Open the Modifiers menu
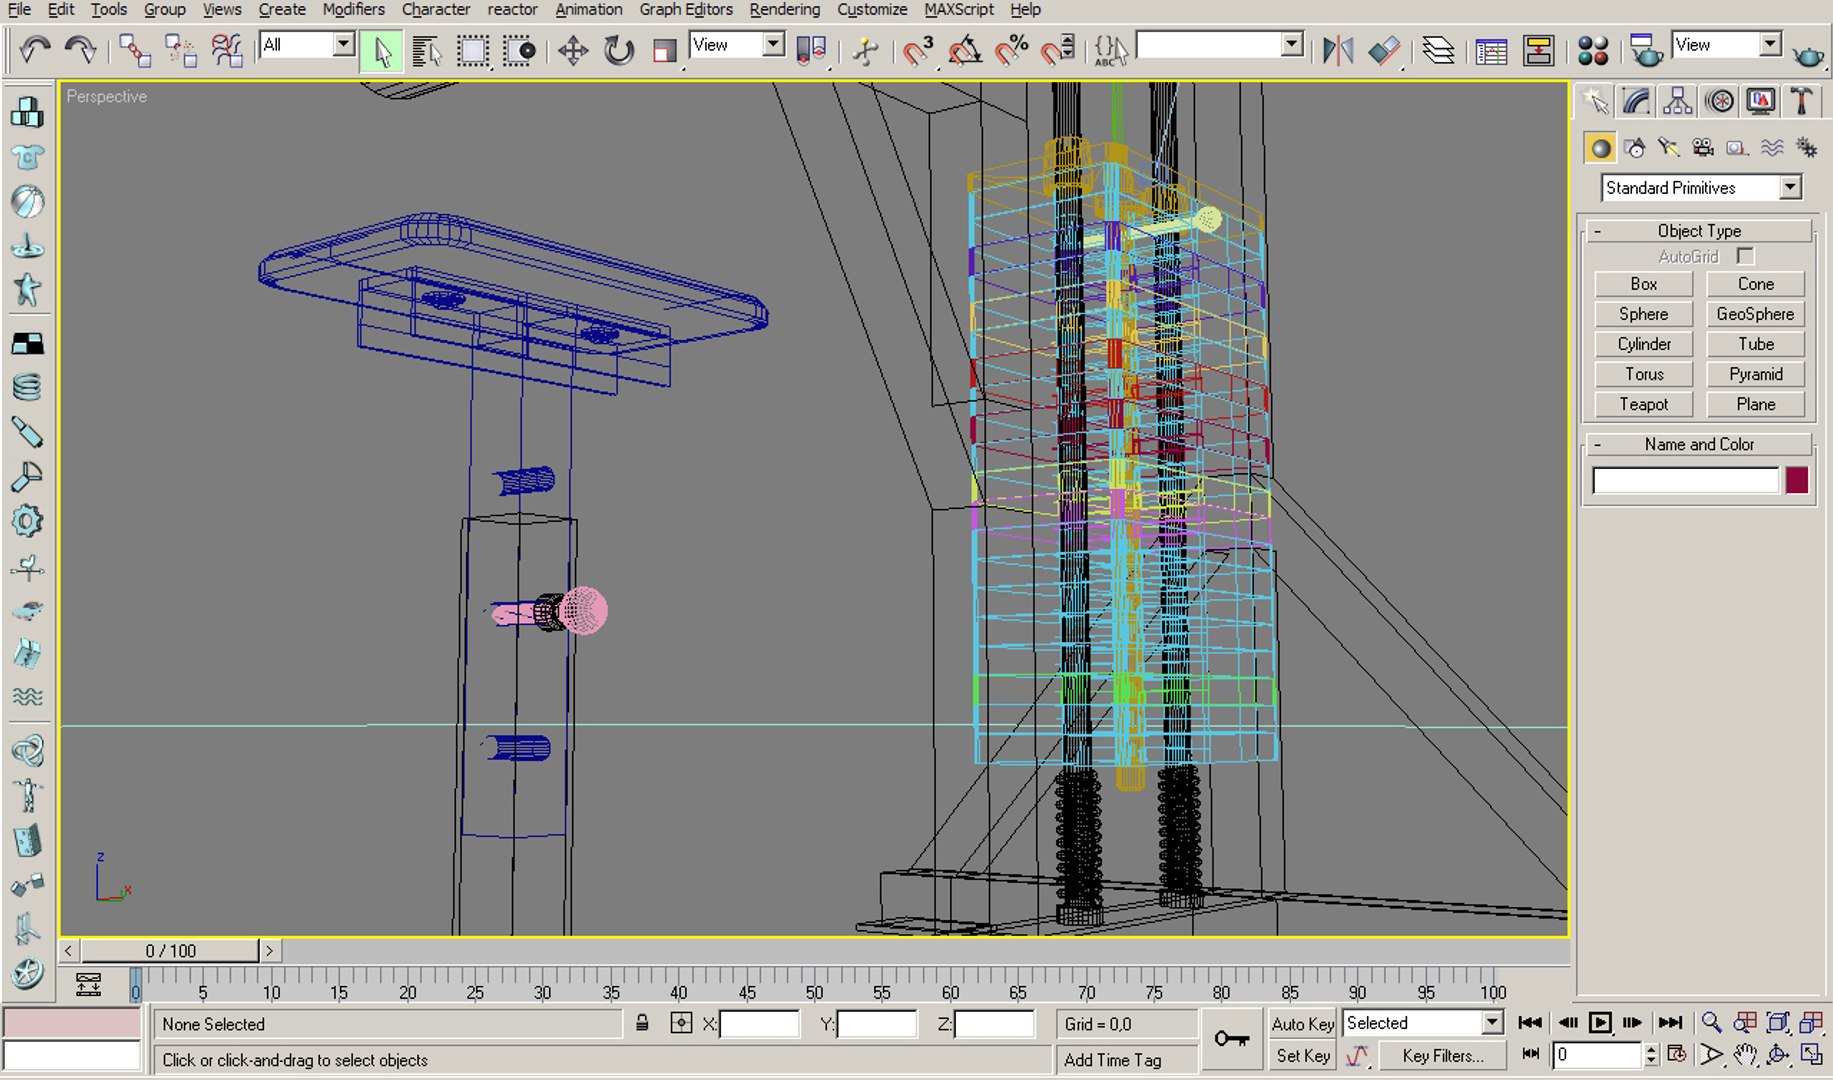1833x1080 pixels. point(353,10)
